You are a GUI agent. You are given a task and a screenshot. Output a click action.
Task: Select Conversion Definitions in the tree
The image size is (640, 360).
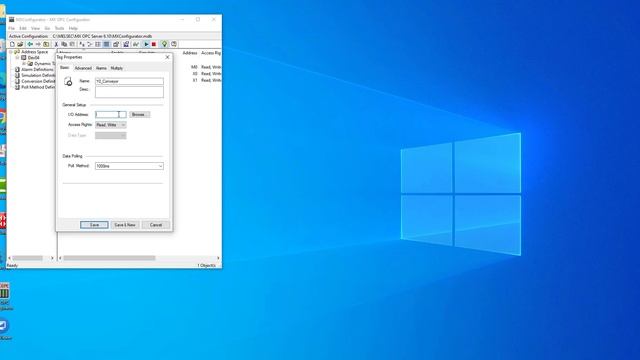click(x=38, y=81)
